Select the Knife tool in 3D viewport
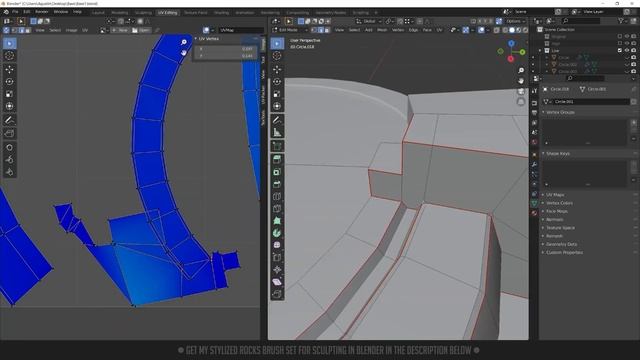The image size is (640, 360). tap(277, 209)
